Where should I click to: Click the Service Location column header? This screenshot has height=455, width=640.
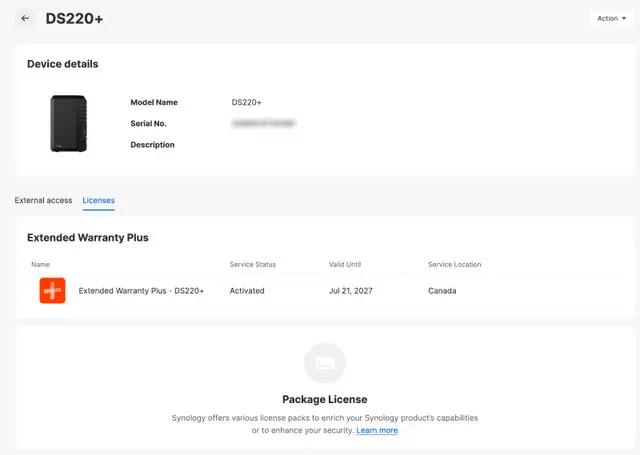[454, 264]
